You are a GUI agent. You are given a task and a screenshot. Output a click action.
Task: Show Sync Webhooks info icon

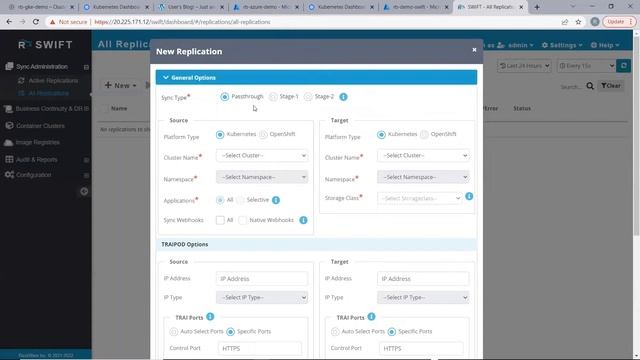(303, 220)
